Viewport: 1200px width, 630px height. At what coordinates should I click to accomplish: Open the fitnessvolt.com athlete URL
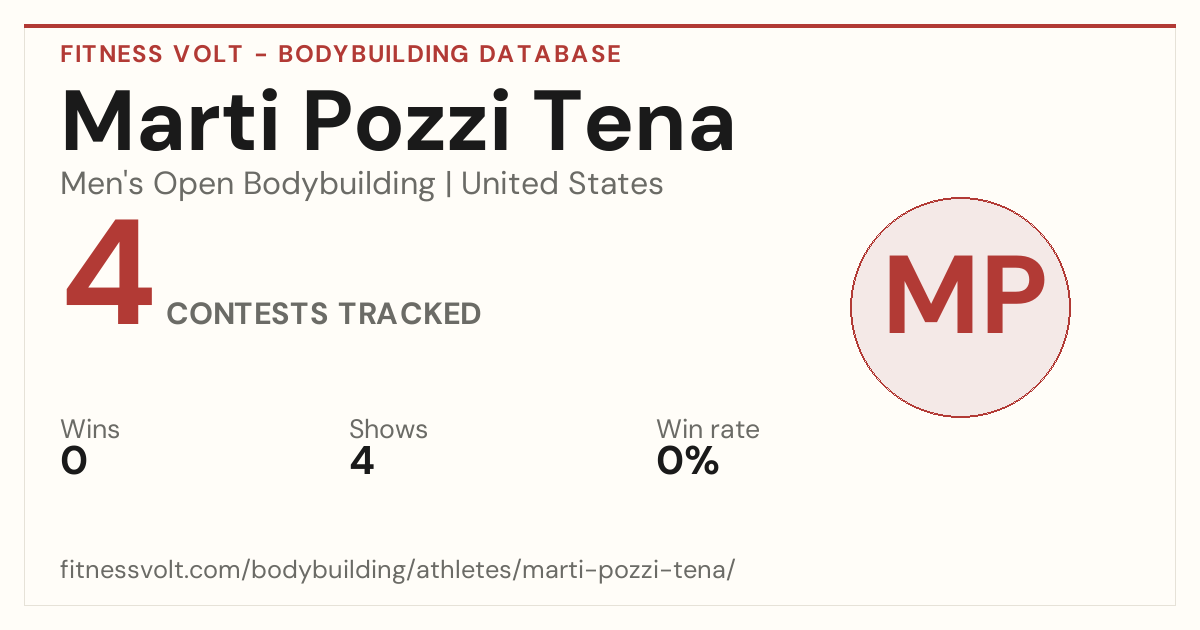tap(398, 570)
